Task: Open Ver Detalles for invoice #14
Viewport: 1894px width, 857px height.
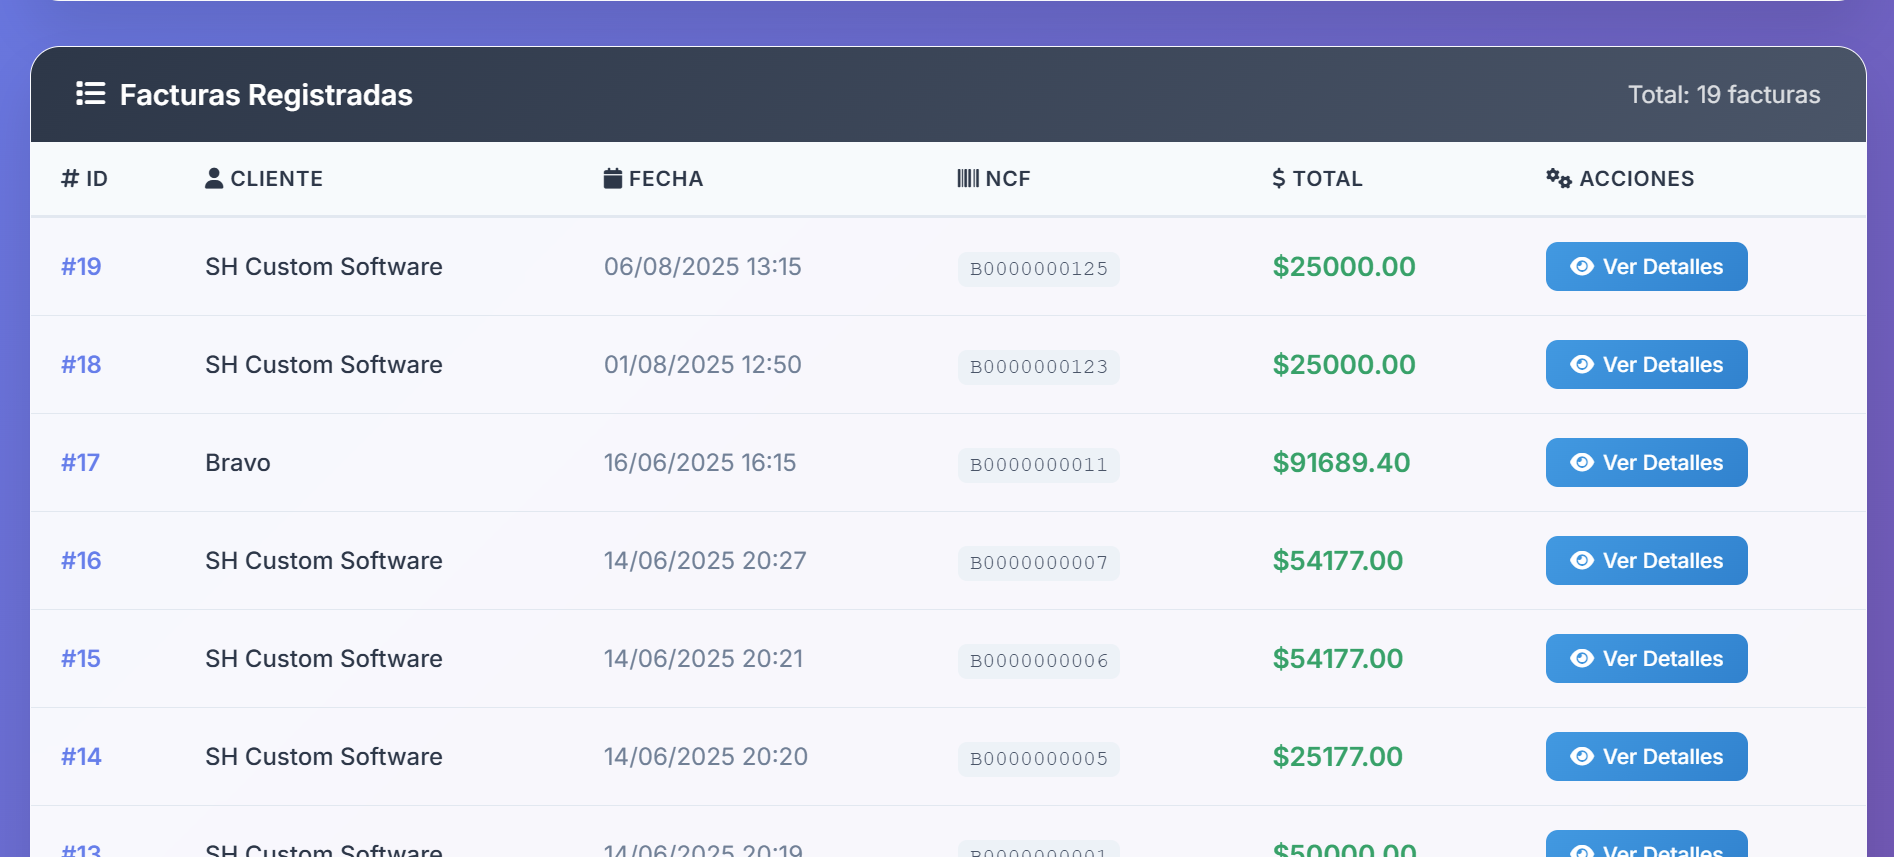Action: pyautogui.click(x=1646, y=757)
